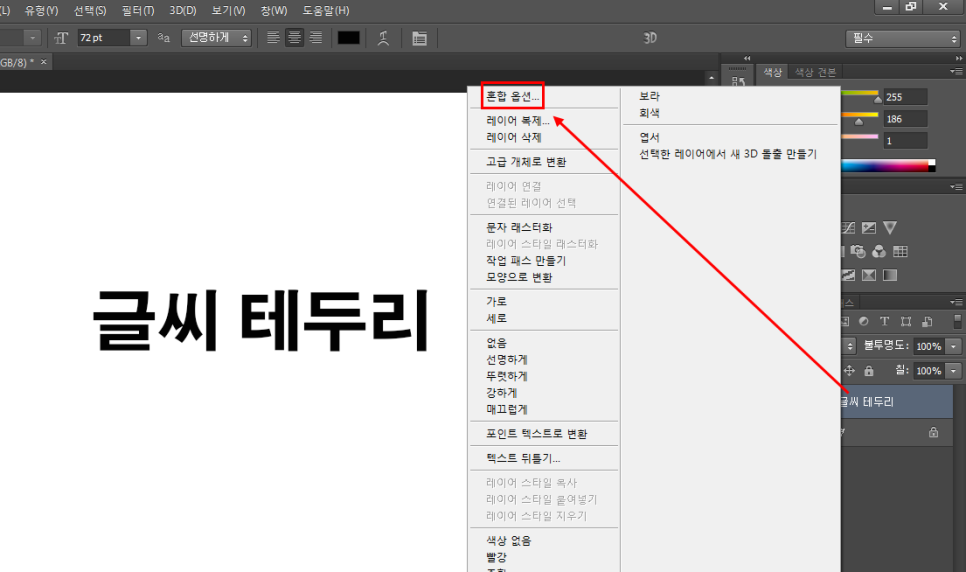966x572 pixels.
Task: Choose 선택한 레이어에서 새 3D 돌출 만들기
Action: click(x=728, y=154)
